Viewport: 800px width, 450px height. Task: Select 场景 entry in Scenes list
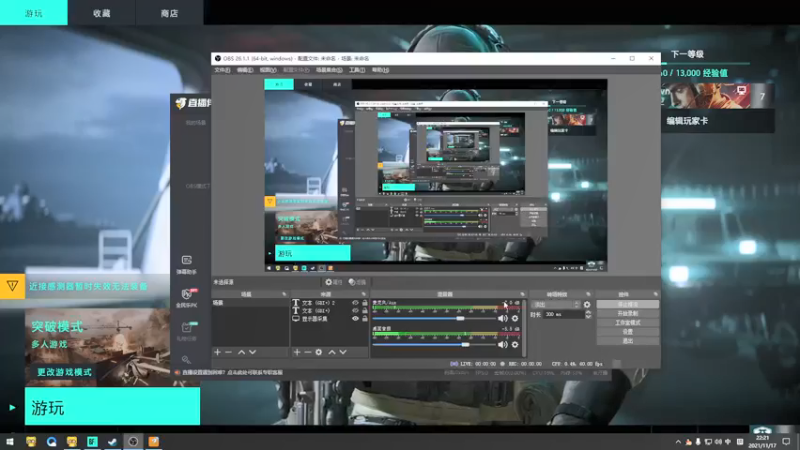[x=250, y=303]
